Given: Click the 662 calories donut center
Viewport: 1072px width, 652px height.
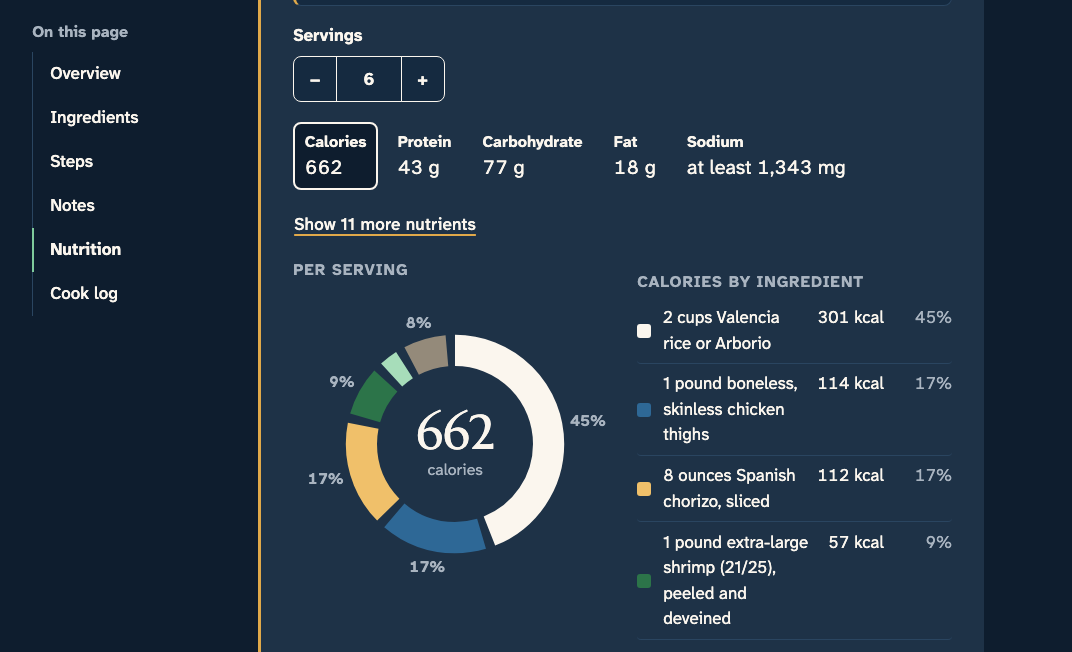Looking at the screenshot, I should click(455, 442).
